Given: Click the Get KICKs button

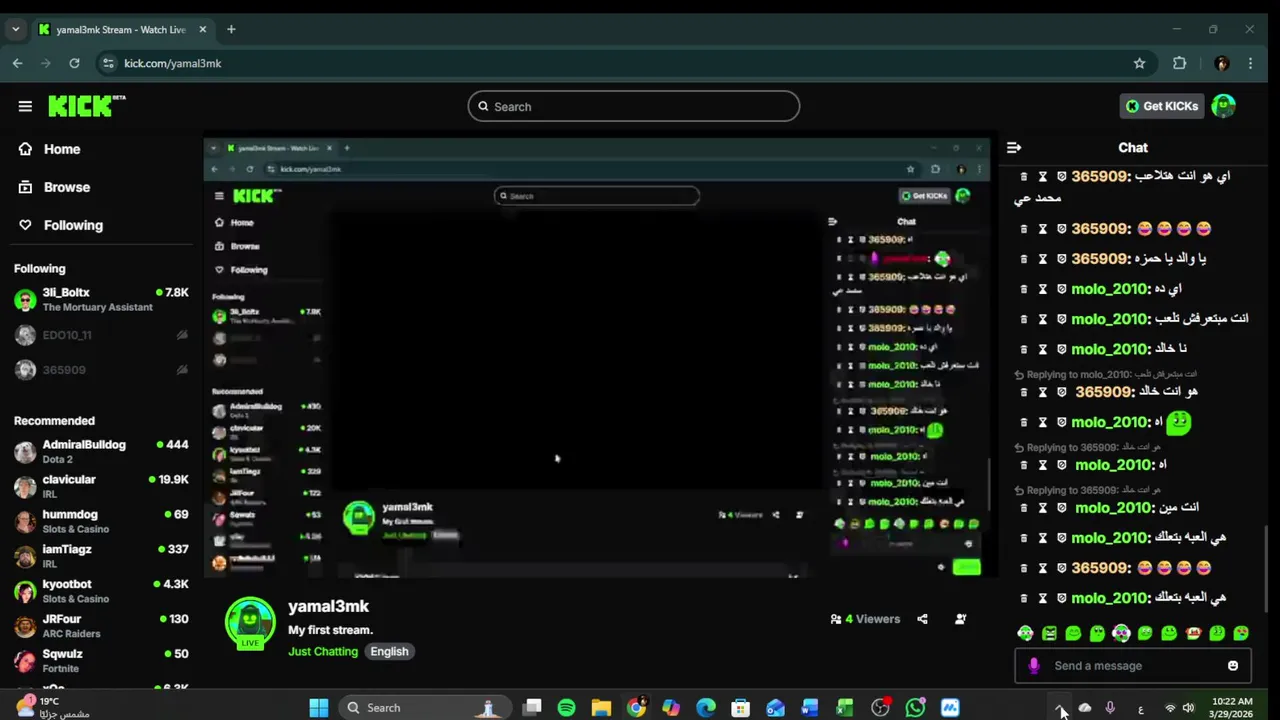Looking at the screenshot, I should point(1162,106).
